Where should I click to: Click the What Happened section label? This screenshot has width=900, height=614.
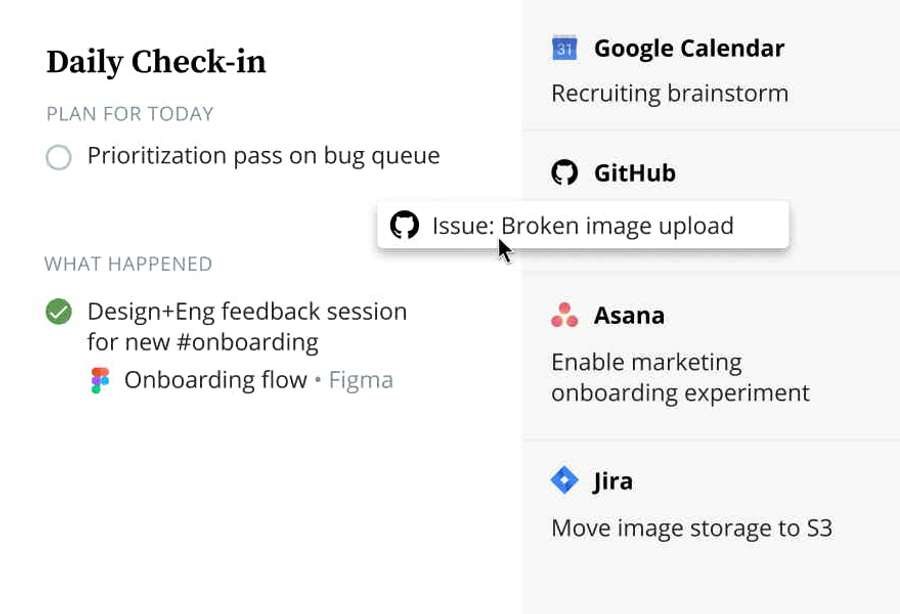(x=128, y=264)
